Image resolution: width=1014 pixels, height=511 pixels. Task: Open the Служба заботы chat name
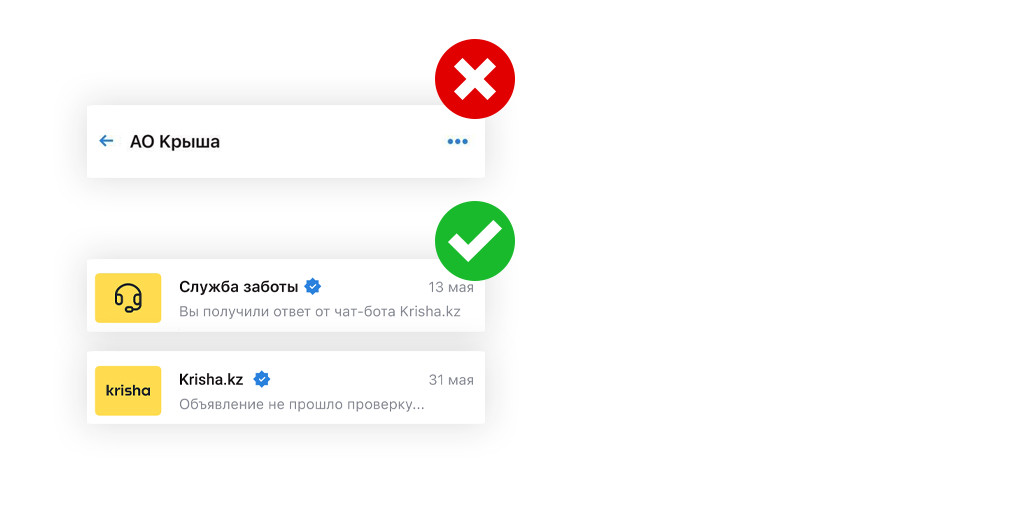tap(239, 287)
